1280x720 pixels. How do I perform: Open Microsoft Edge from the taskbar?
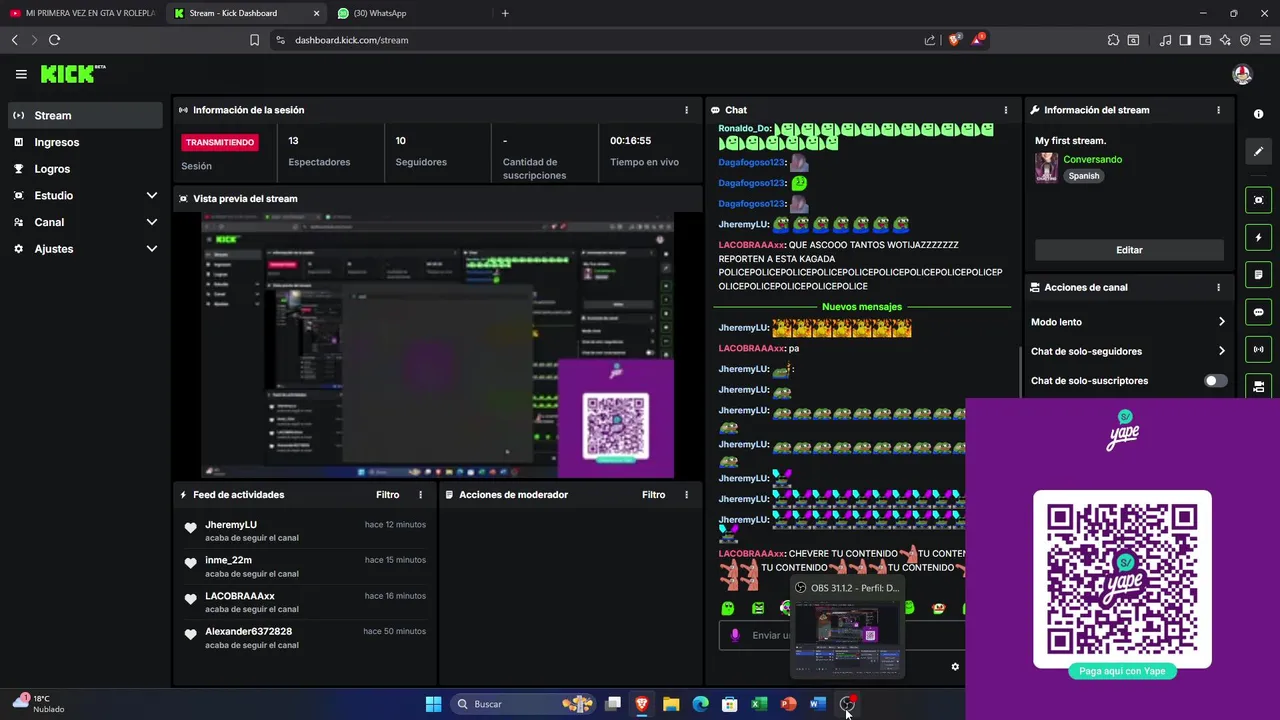pyautogui.click(x=701, y=704)
